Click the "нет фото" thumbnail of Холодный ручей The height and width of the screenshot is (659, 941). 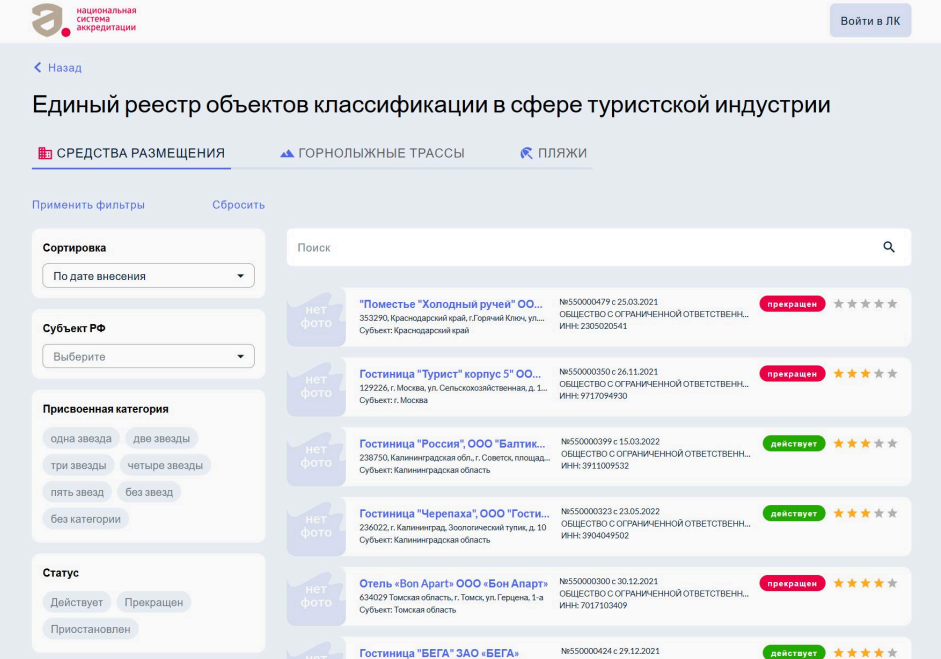point(316,317)
